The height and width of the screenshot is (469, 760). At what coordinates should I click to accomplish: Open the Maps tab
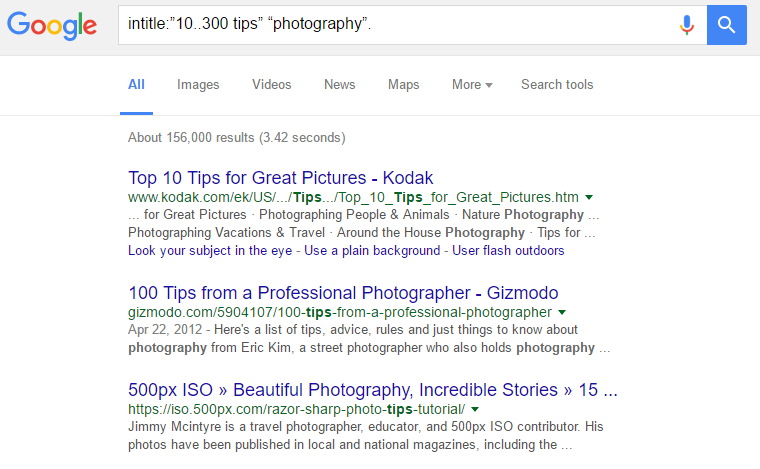tap(403, 85)
